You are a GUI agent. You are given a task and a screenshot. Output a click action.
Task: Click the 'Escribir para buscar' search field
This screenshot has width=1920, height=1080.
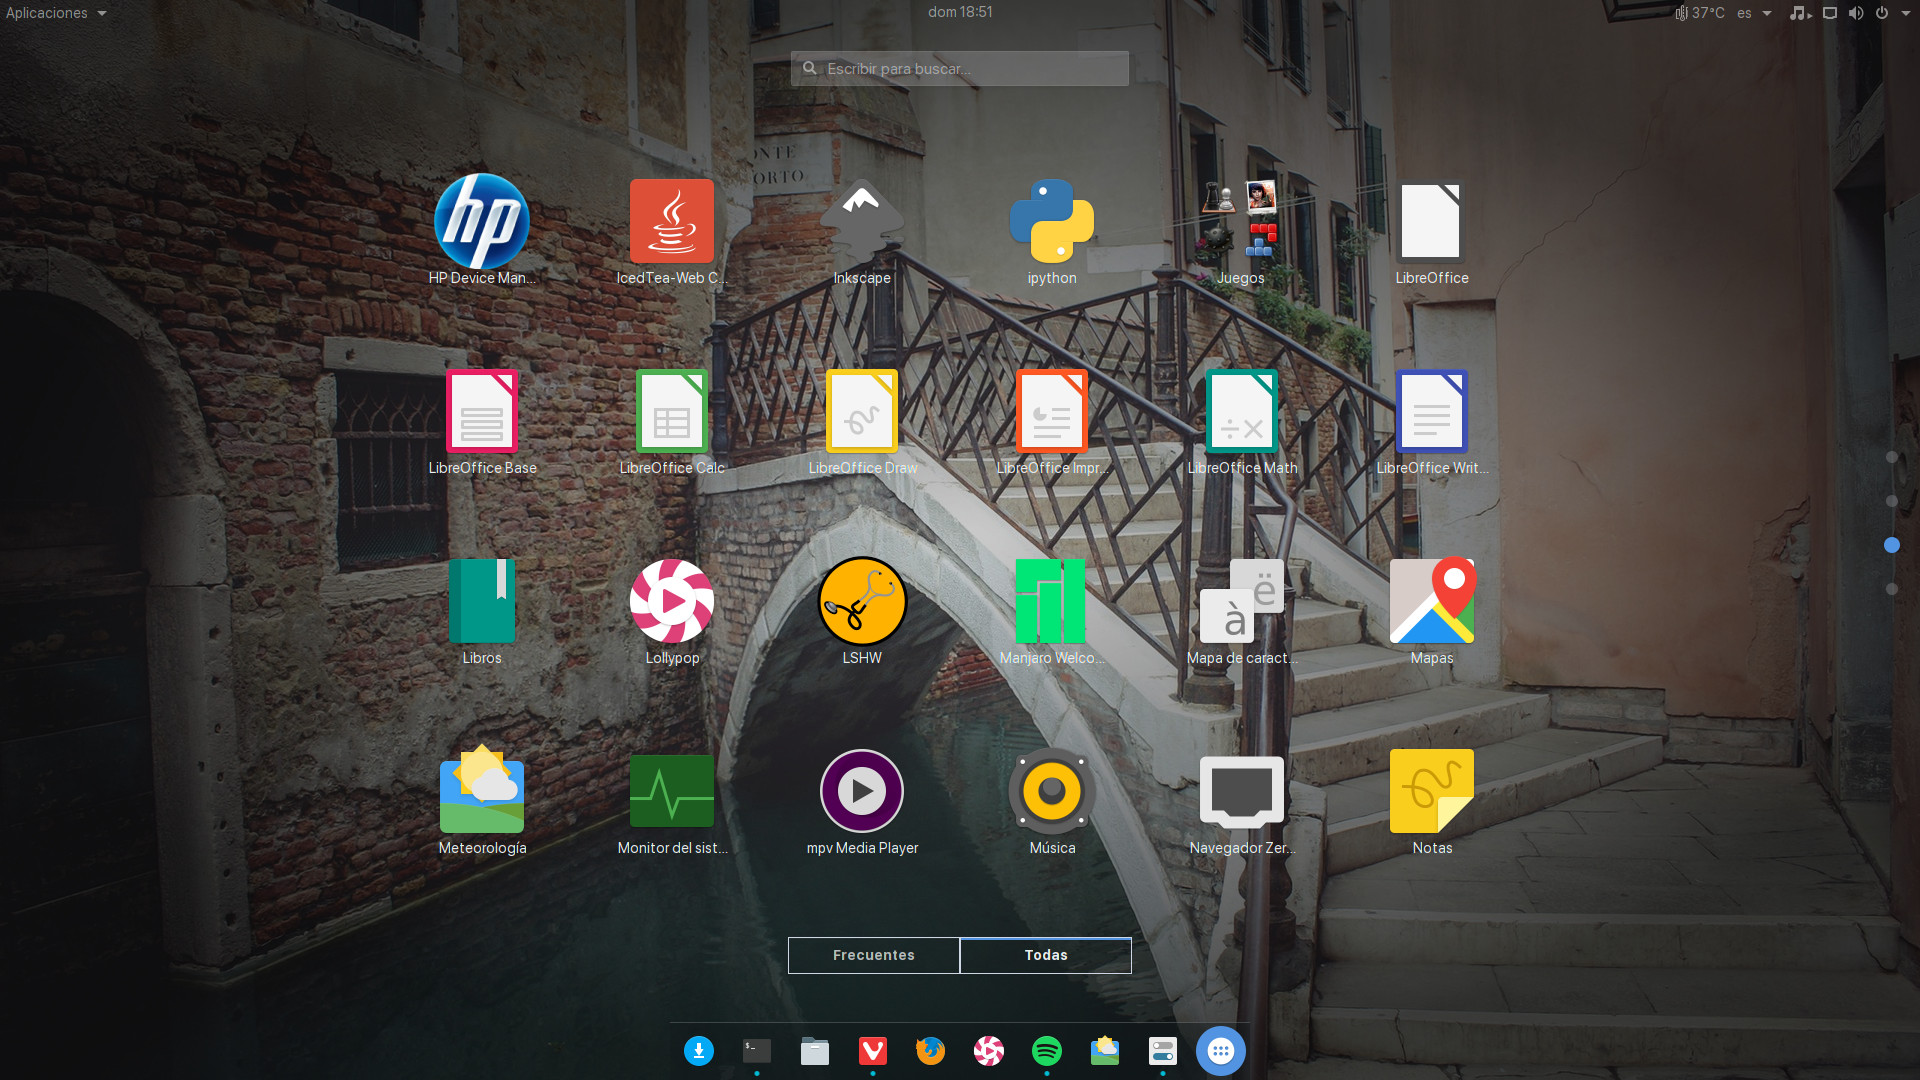tap(959, 68)
